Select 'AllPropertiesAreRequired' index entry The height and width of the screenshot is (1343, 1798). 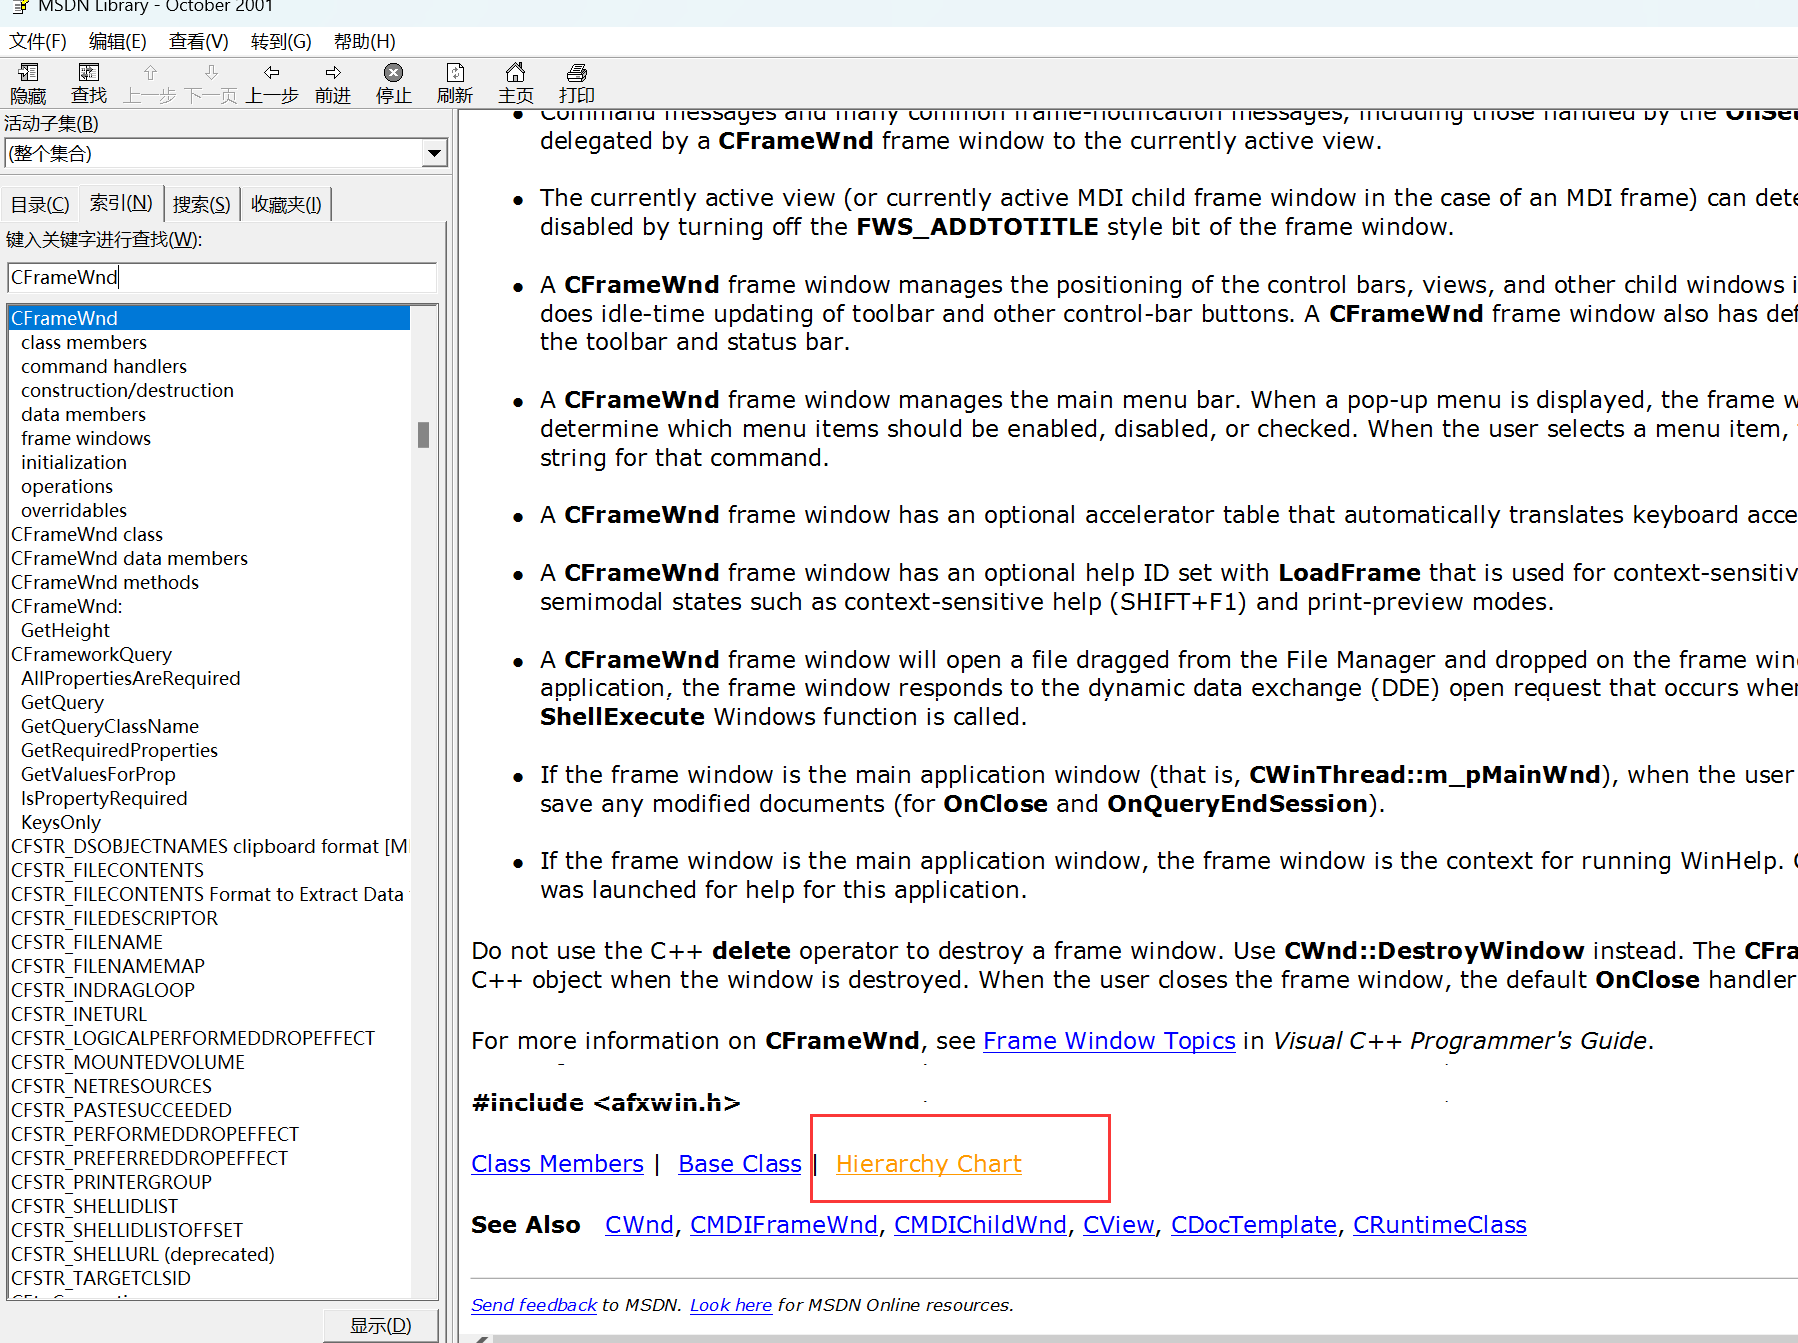[x=131, y=678]
